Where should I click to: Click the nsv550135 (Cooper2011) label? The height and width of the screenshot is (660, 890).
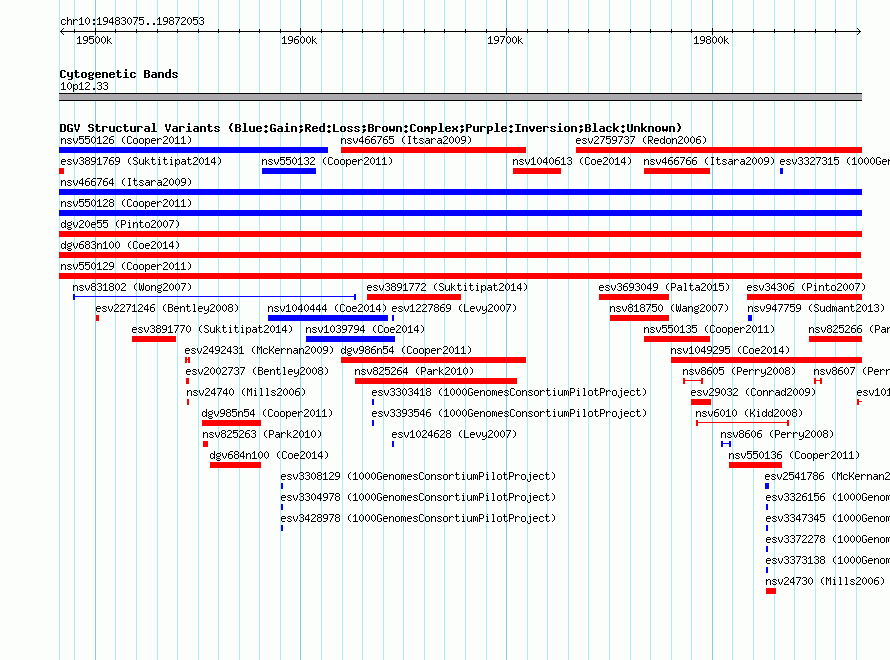[709, 329]
